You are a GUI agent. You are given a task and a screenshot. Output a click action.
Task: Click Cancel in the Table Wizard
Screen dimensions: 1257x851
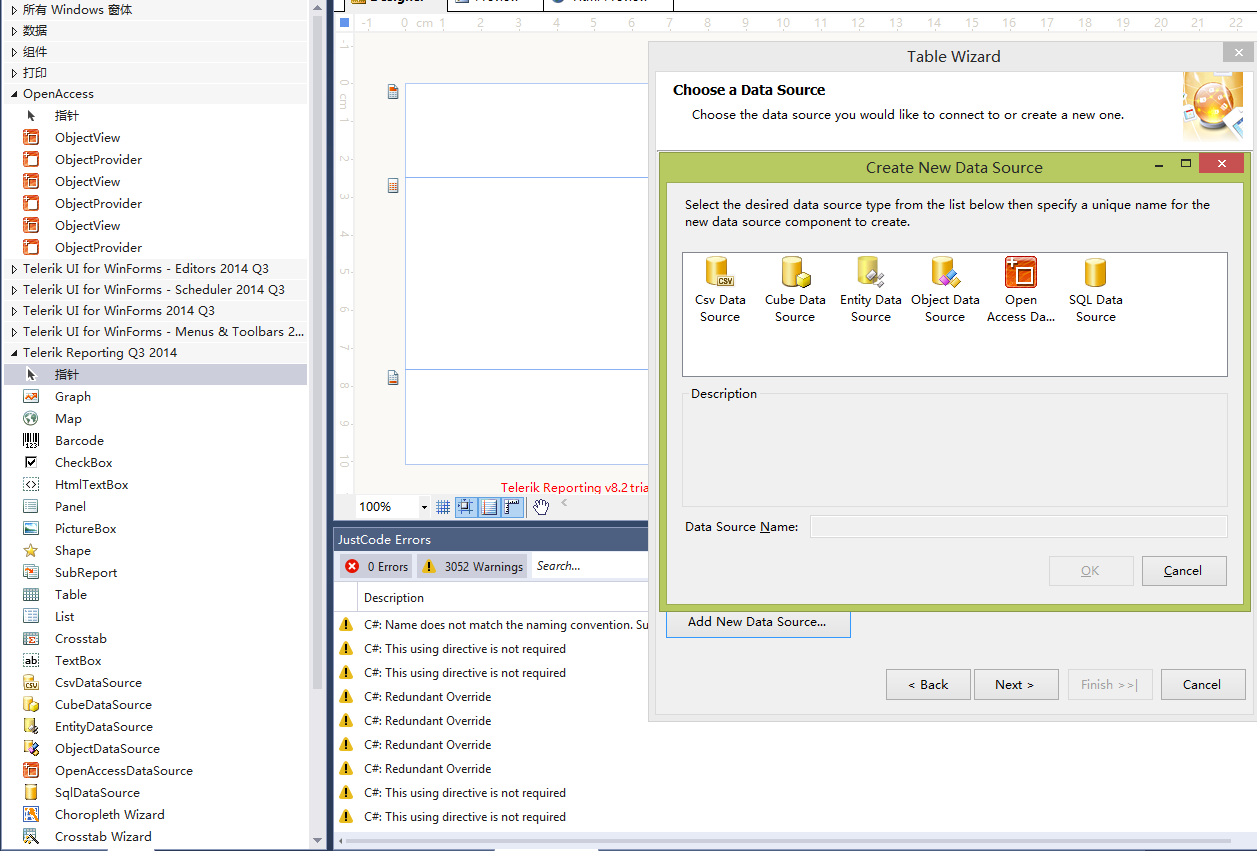coord(1203,685)
